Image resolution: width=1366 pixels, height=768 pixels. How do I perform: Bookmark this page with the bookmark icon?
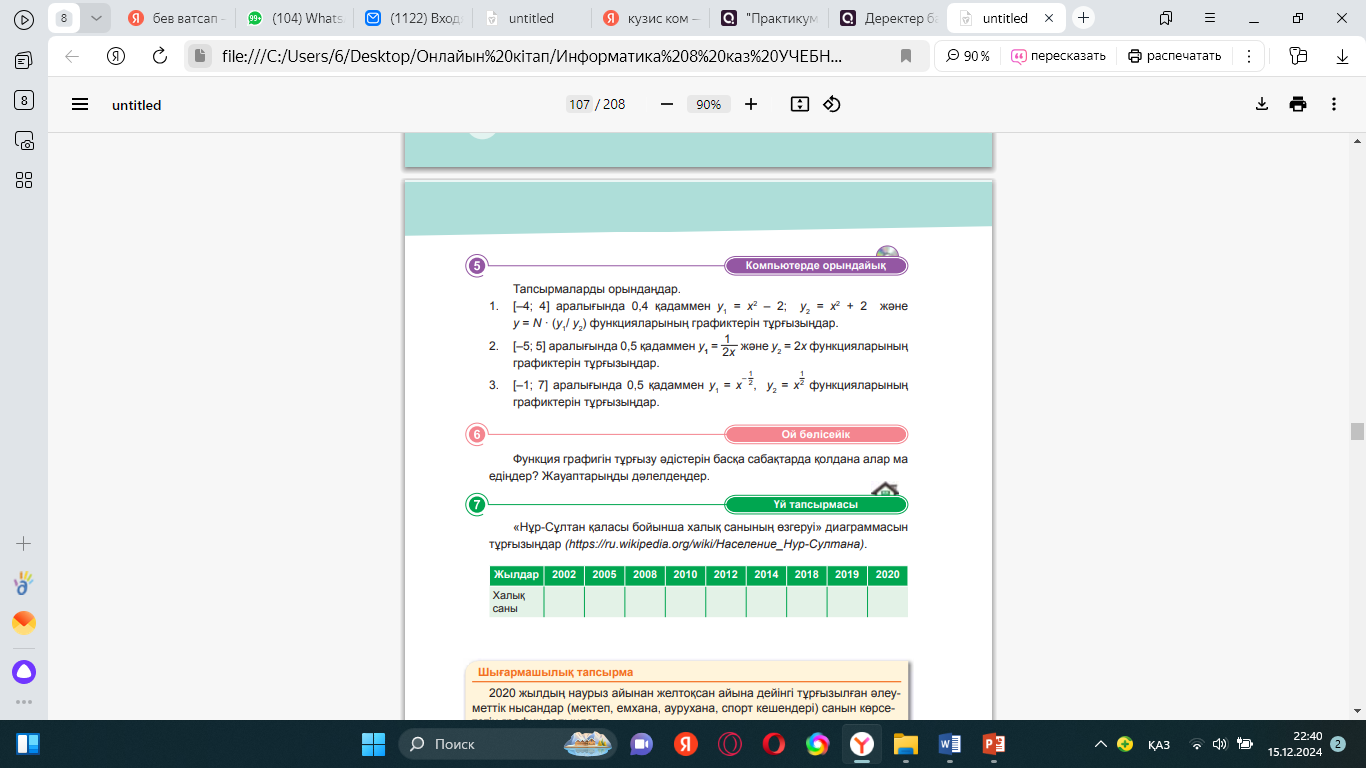(x=906, y=56)
